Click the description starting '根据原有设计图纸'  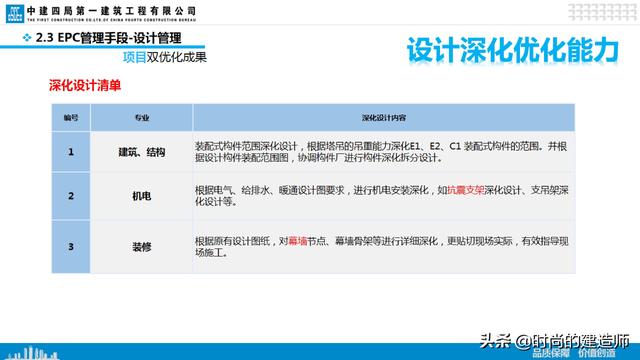382,247
